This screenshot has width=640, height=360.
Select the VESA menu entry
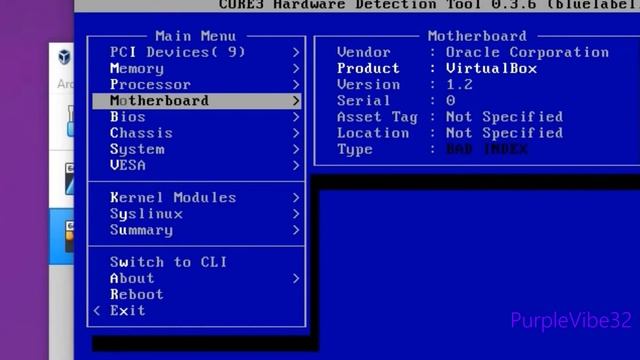tap(197, 165)
